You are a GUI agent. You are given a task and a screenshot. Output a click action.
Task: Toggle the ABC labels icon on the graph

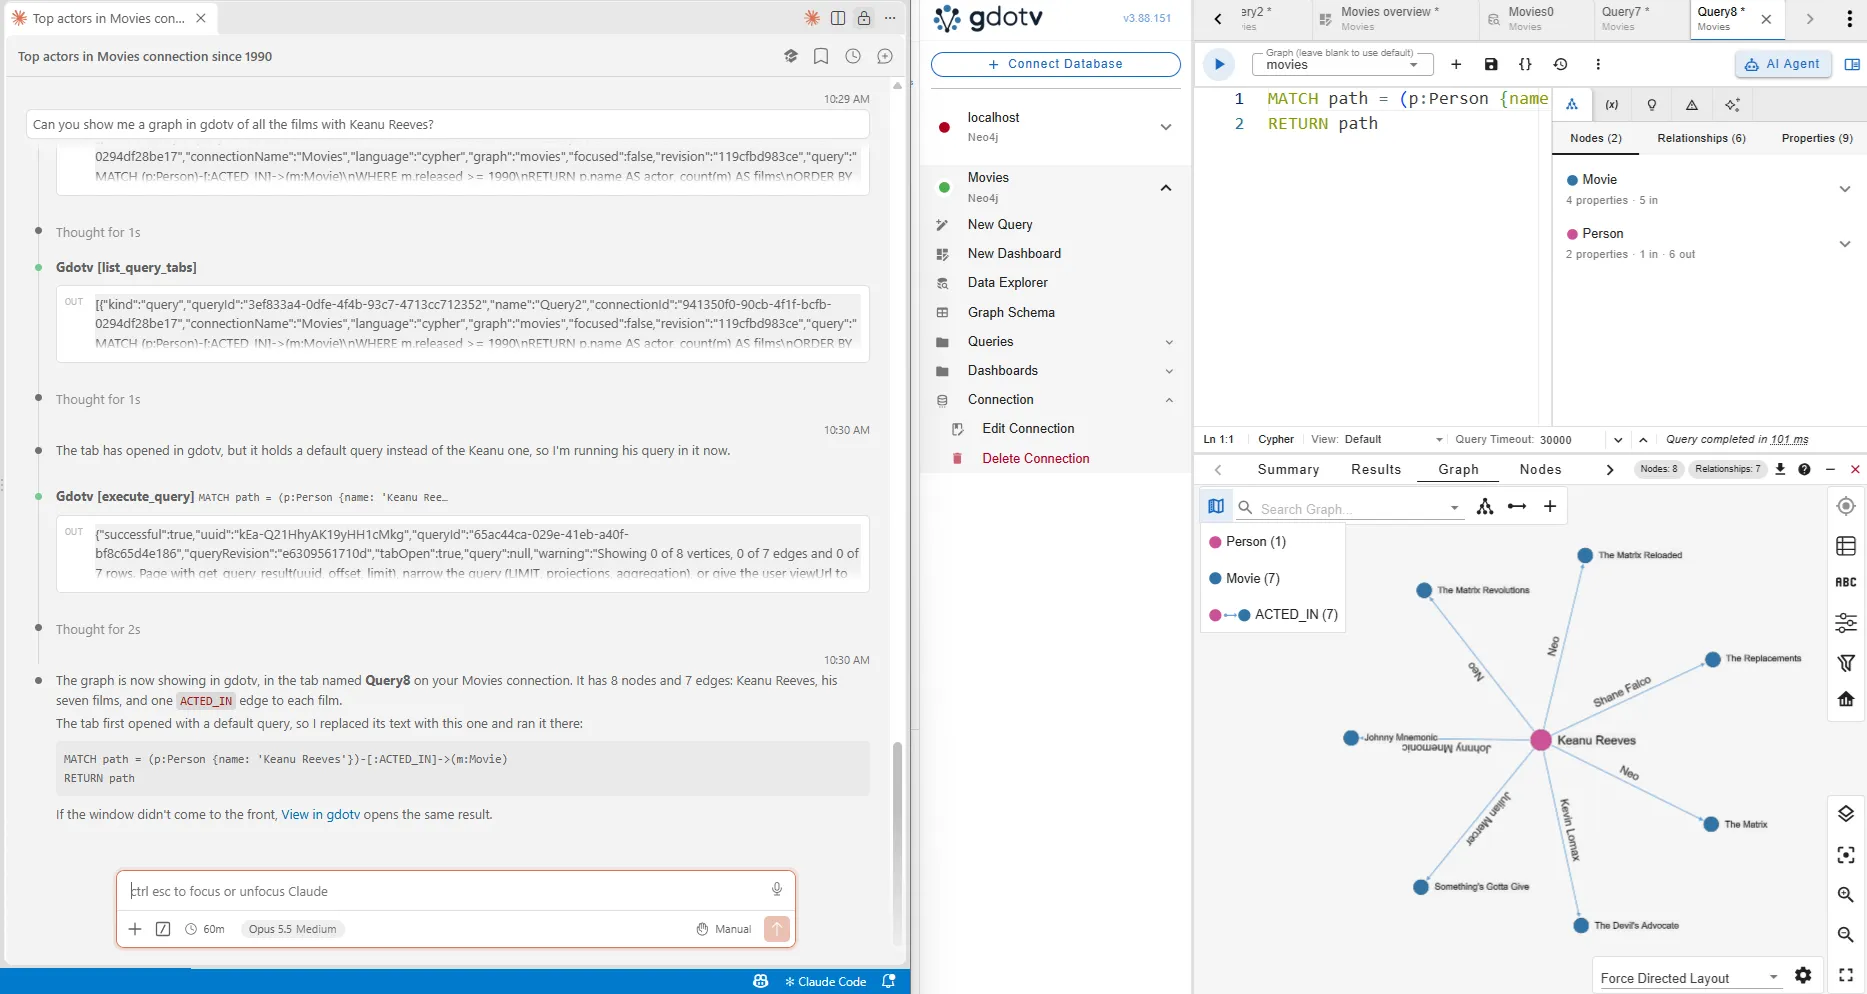point(1846,582)
